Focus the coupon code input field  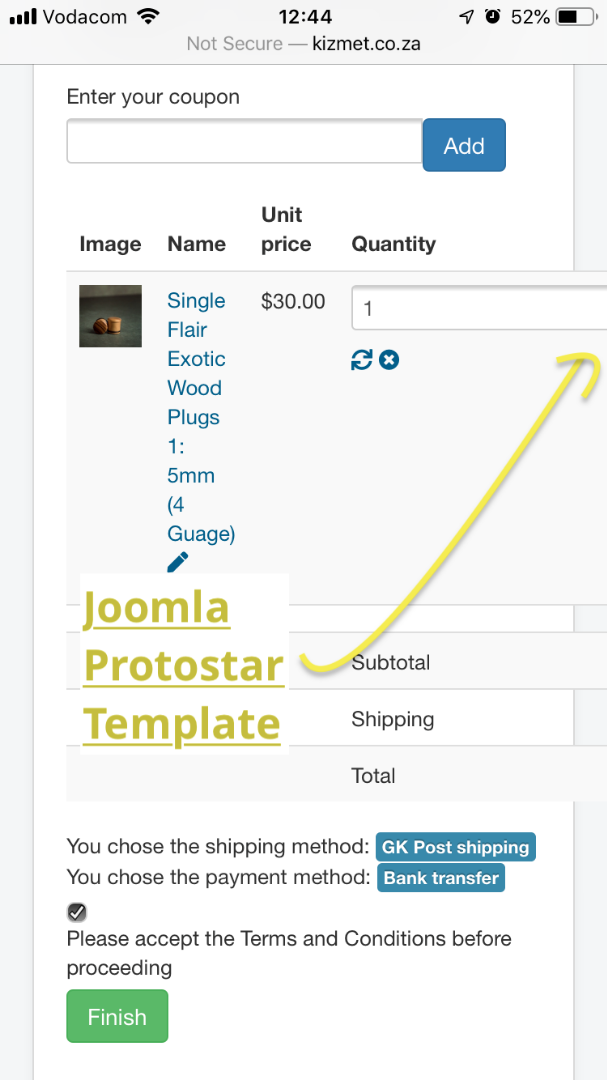244,141
